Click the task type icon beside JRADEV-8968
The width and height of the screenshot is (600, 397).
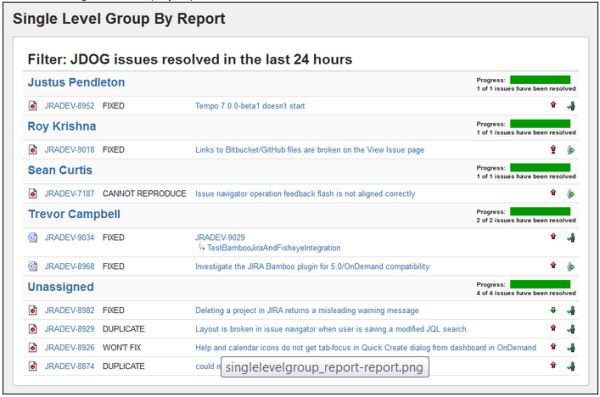pos(33,266)
